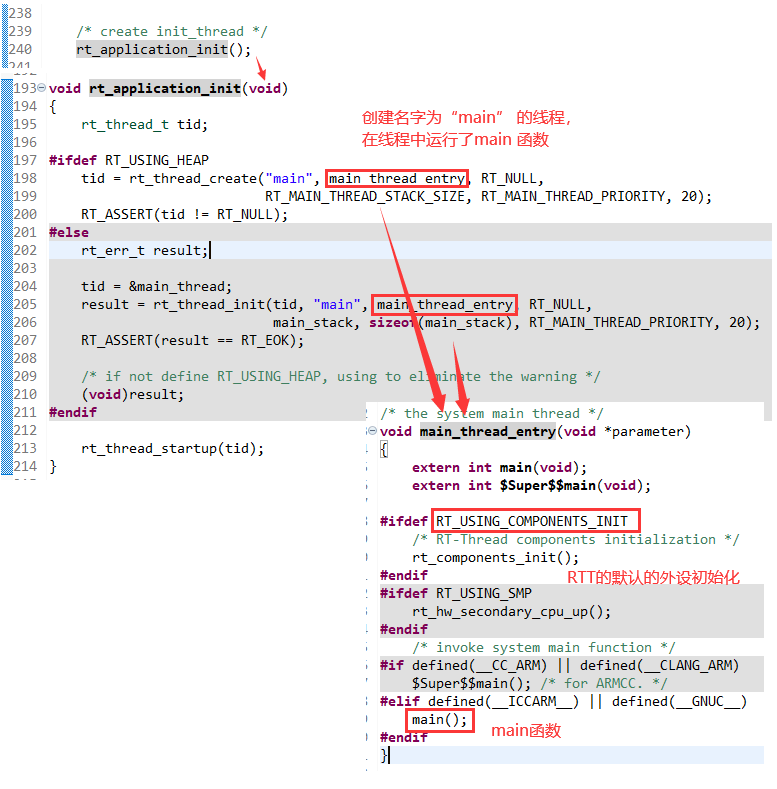
Task: Click the #endif on line 211
Action: tap(73, 412)
